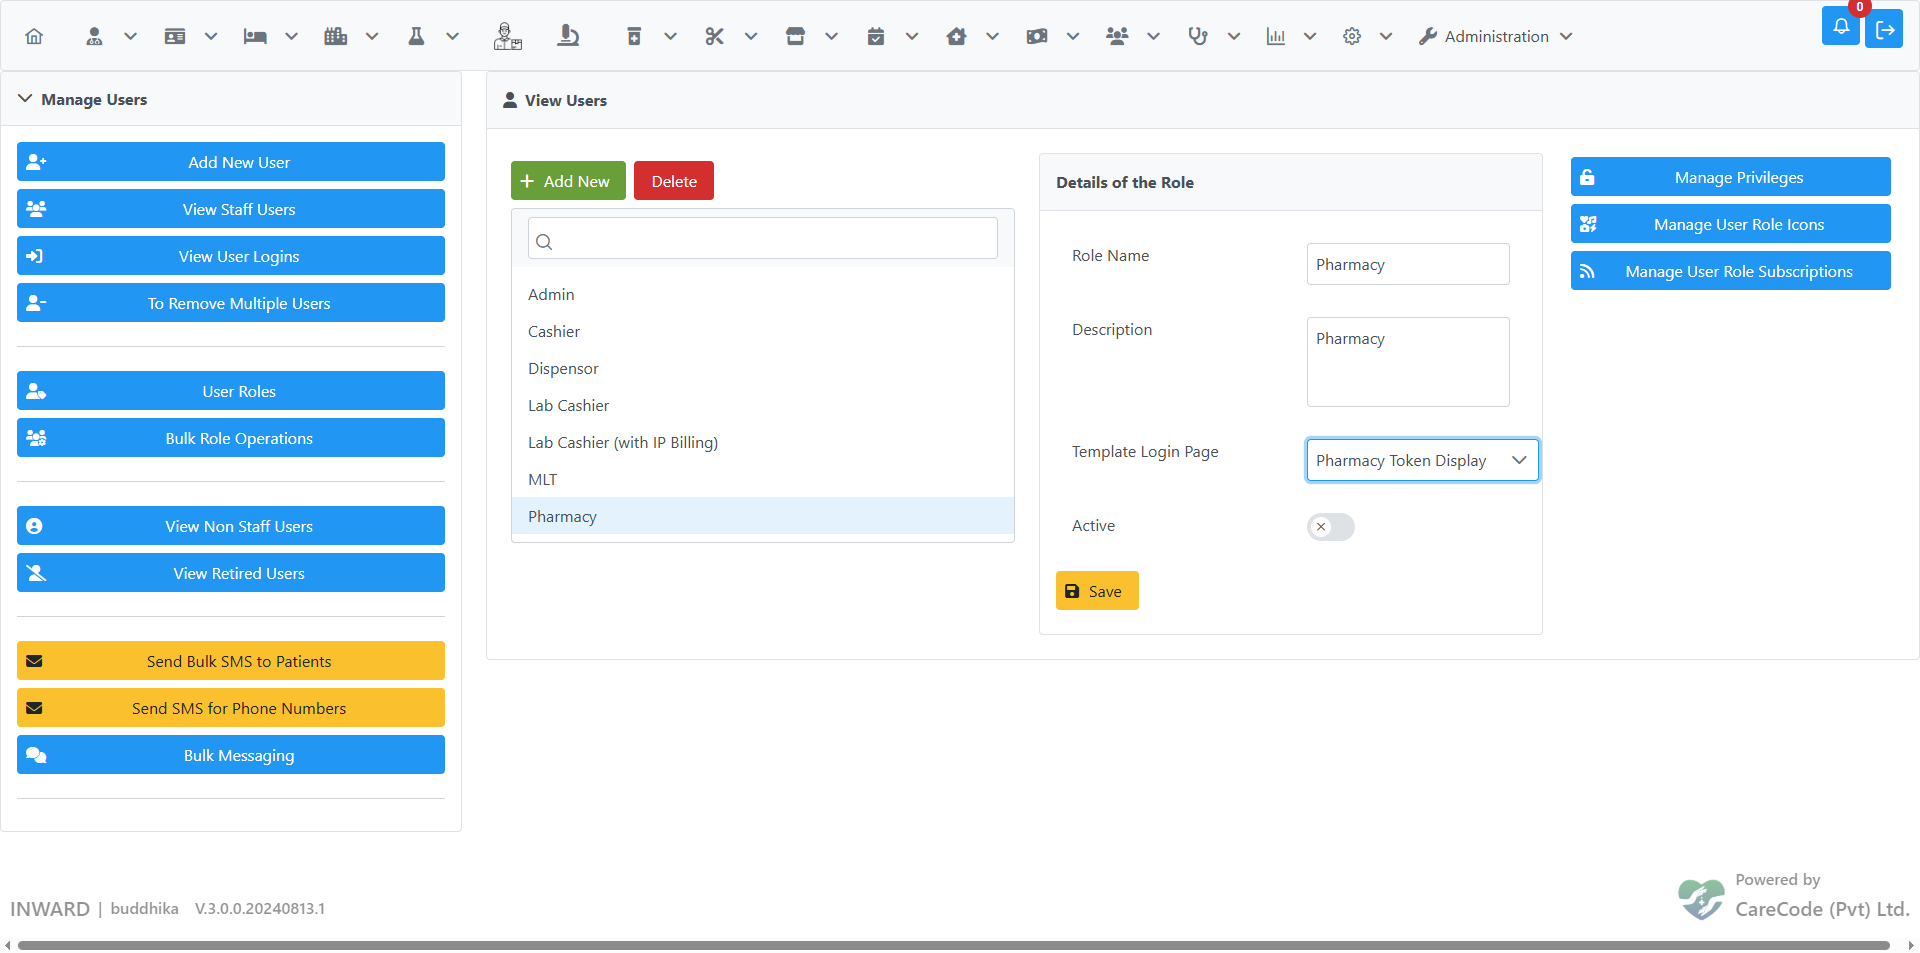Click the search magnifier icon in roles list
1920x953 pixels.
pyautogui.click(x=544, y=241)
